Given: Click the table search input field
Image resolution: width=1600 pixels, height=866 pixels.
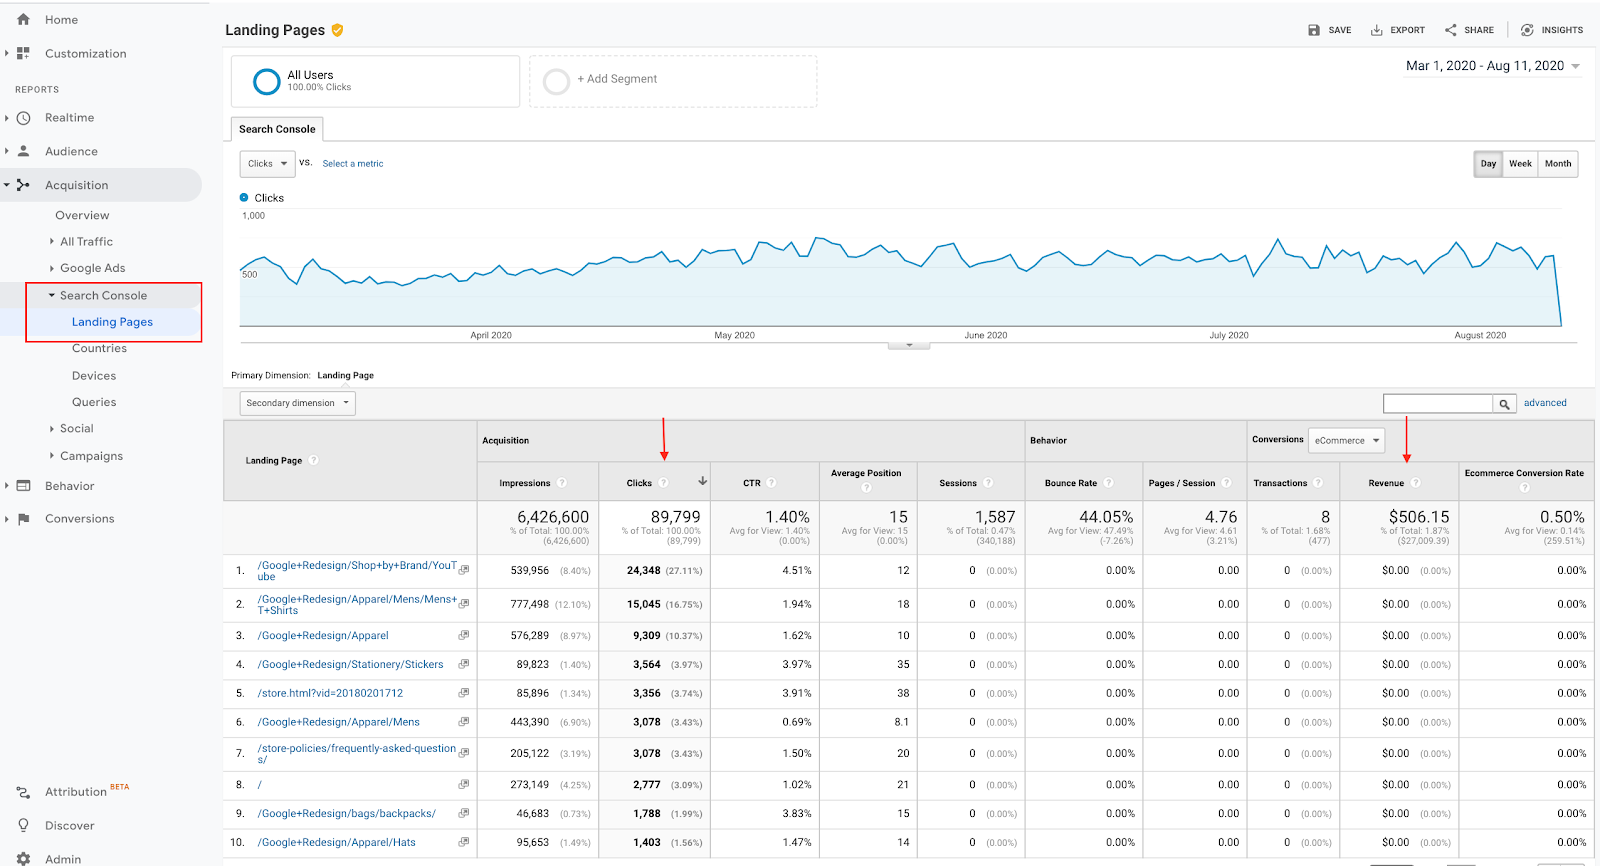Looking at the screenshot, I should [x=1438, y=403].
